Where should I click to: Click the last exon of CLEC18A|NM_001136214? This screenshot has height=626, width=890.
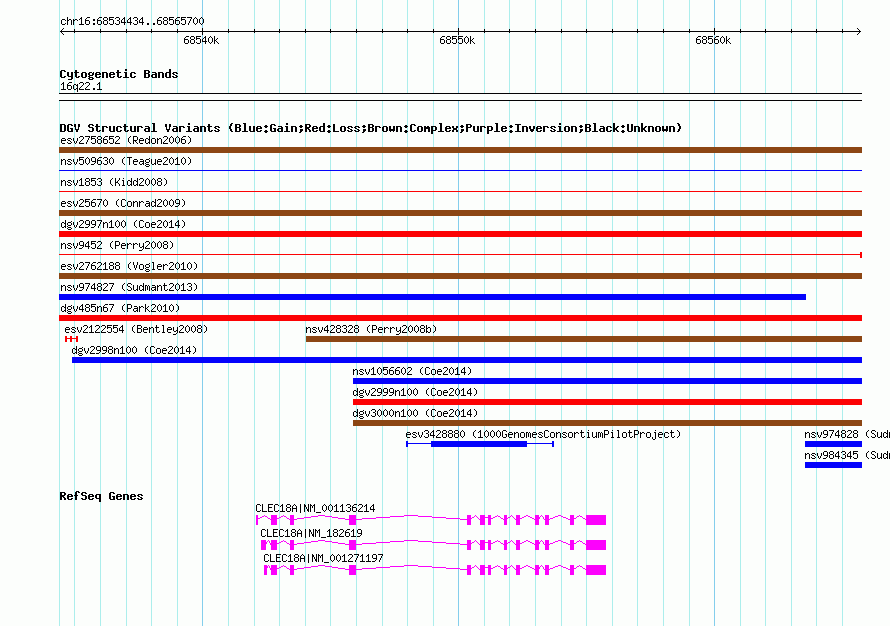click(596, 520)
